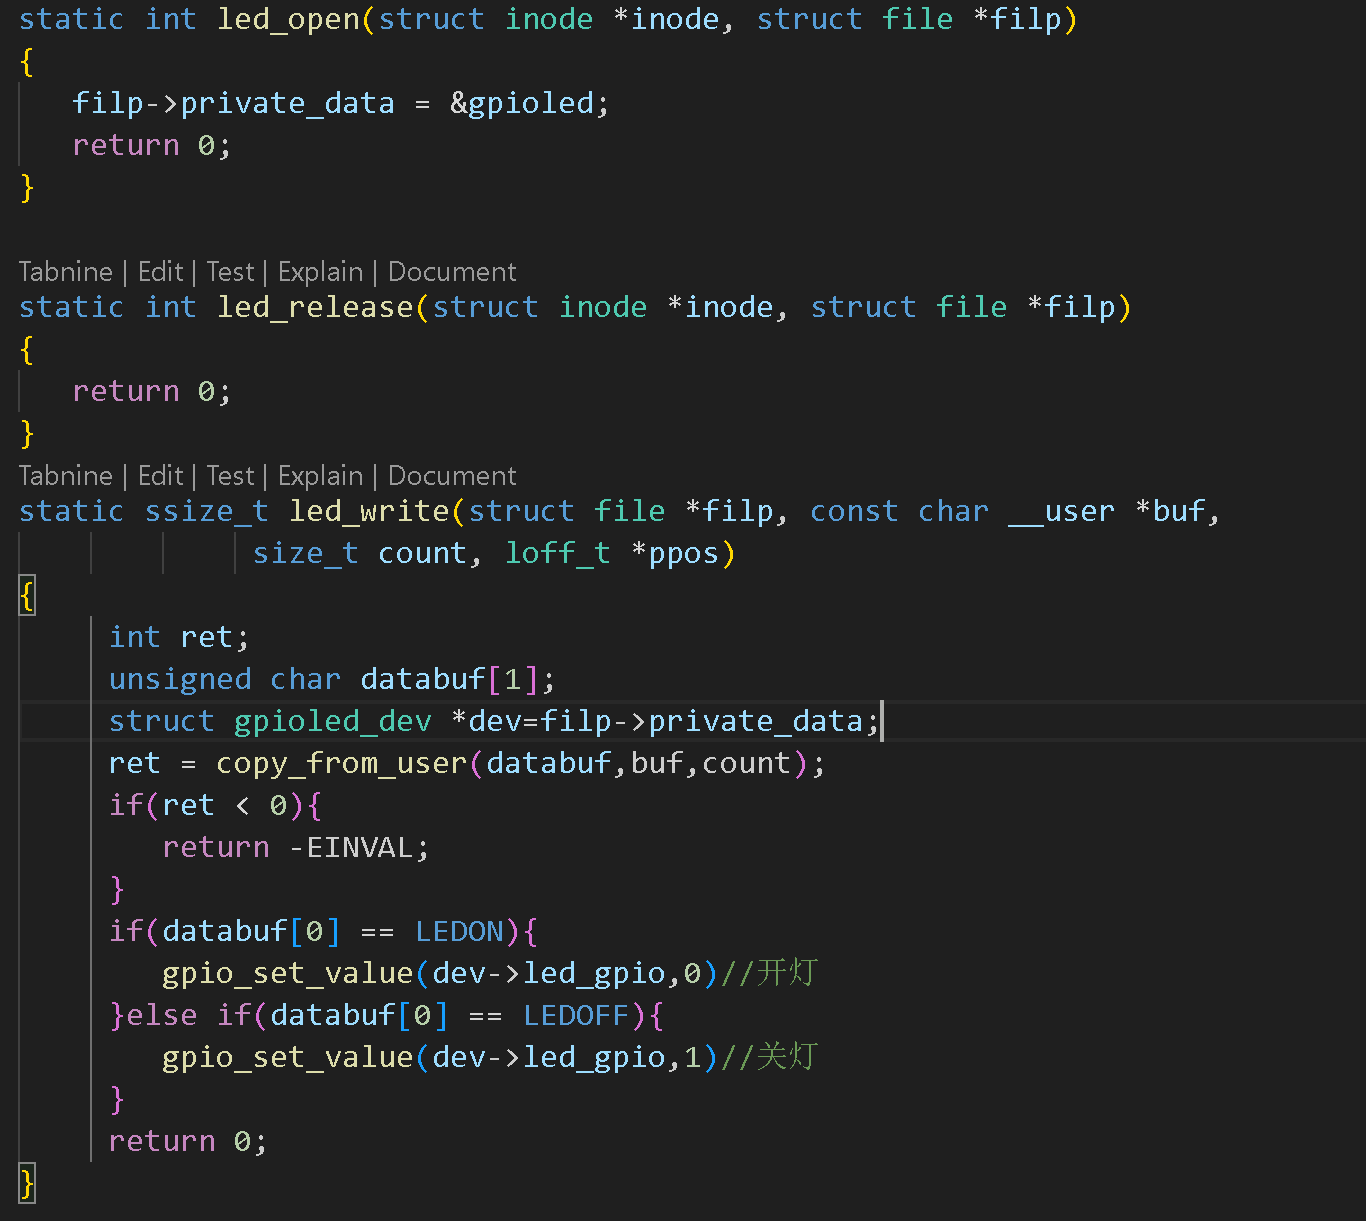Click the led_release function name

click(316, 307)
